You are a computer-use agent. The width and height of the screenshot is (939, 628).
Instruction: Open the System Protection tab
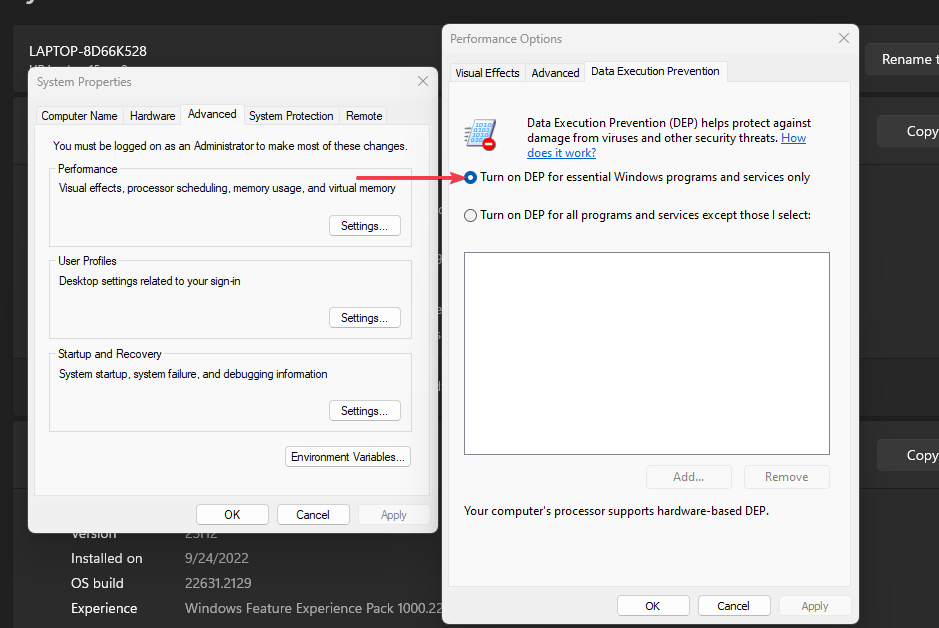pyautogui.click(x=291, y=116)
